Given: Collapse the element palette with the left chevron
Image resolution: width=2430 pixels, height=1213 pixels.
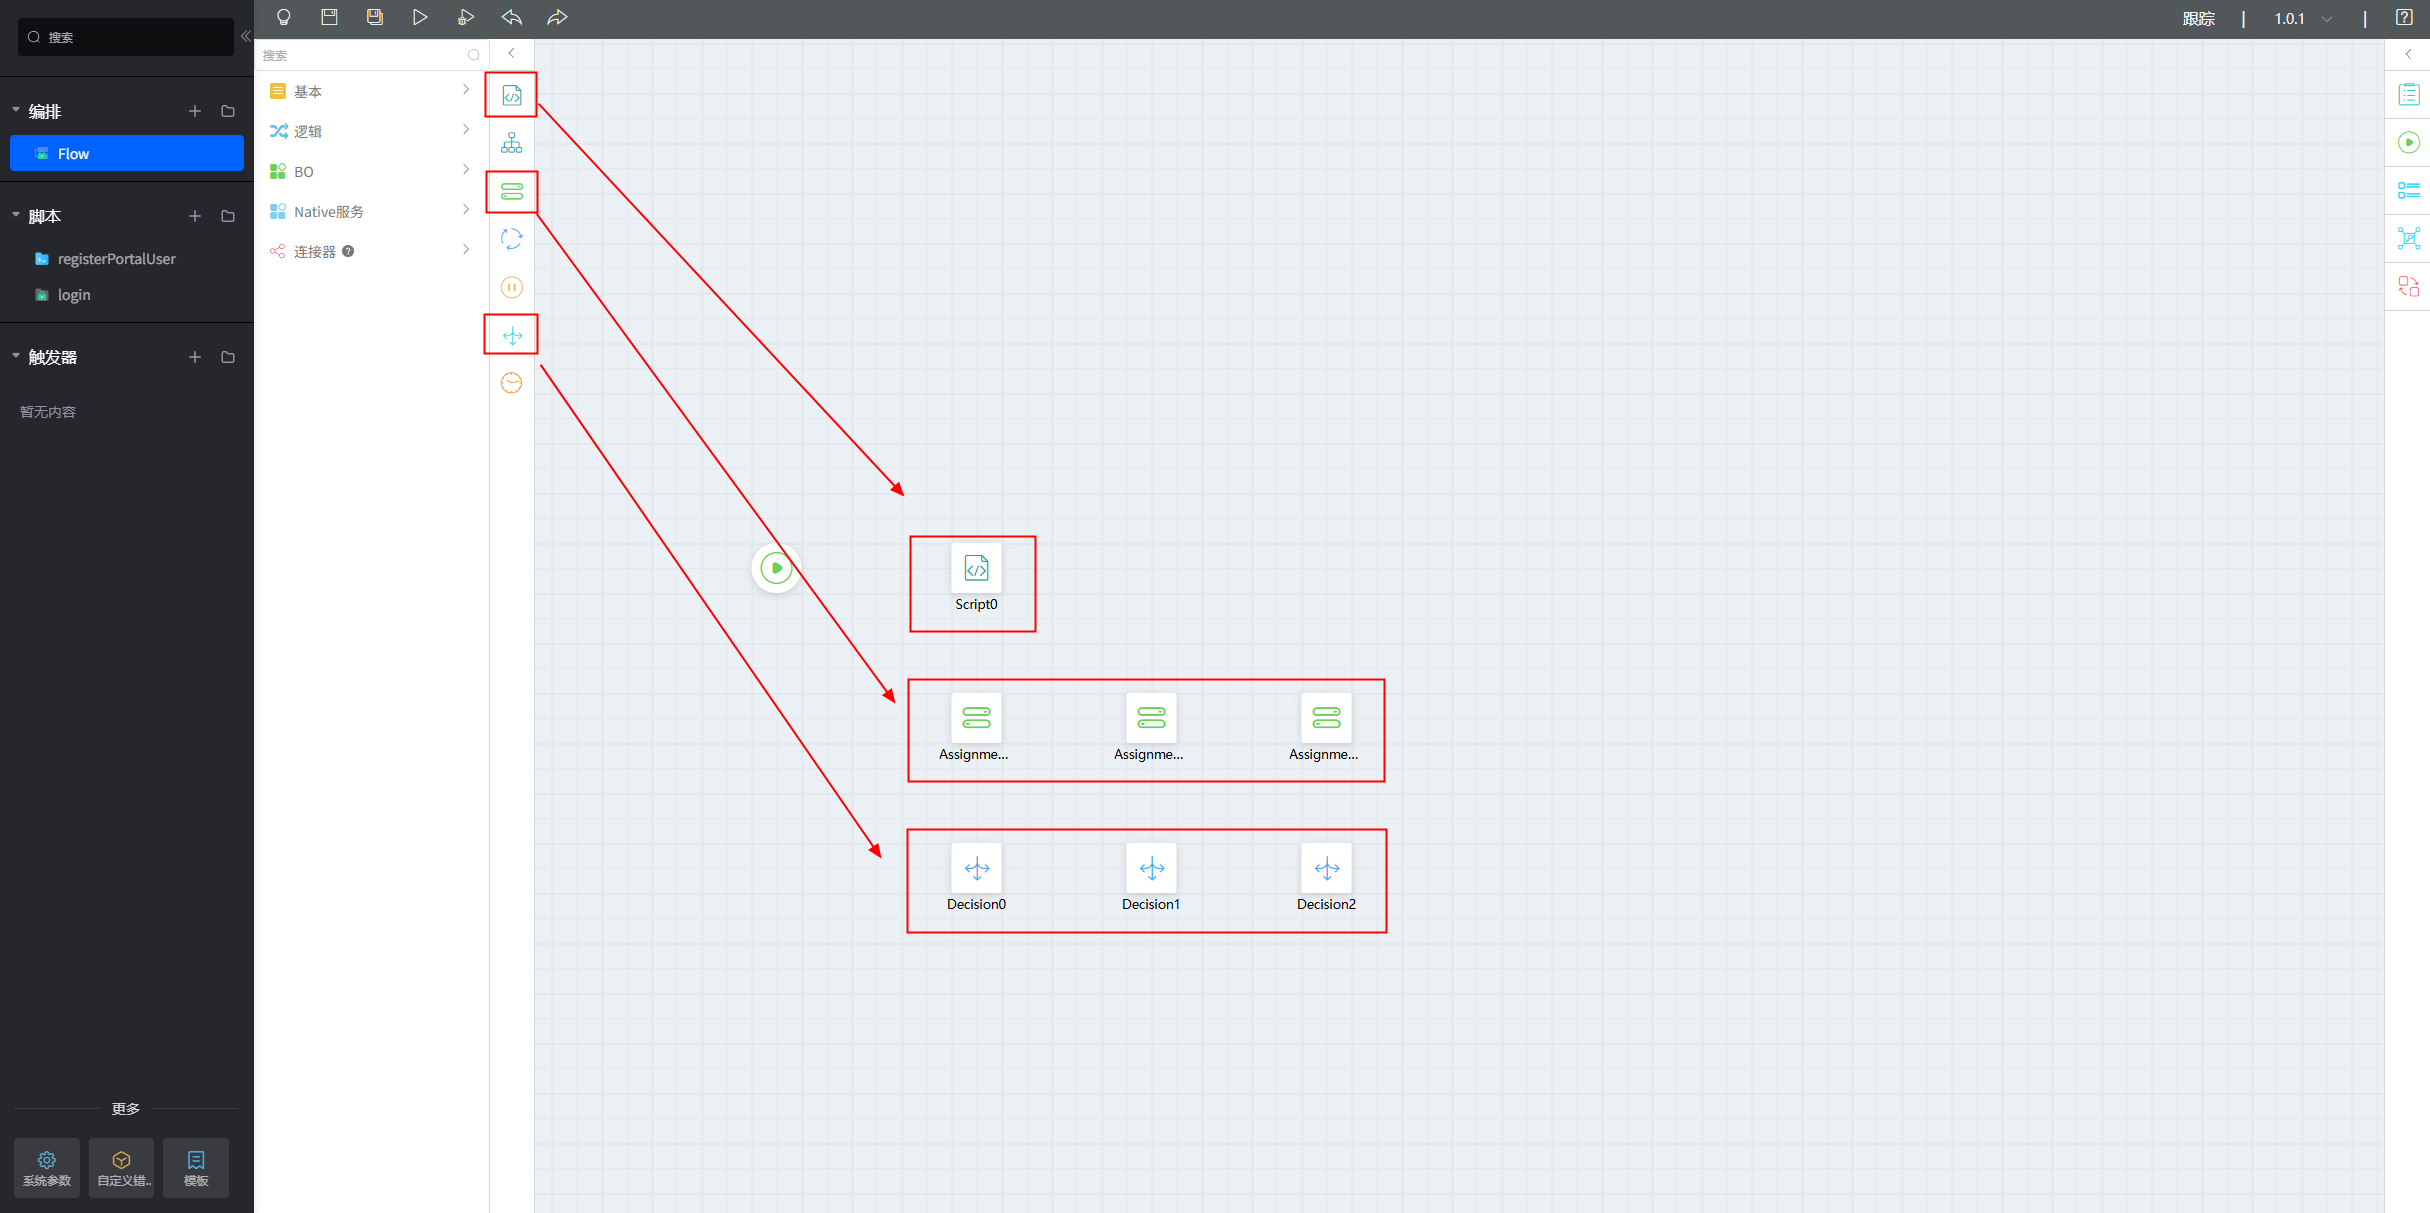Looking at the screenshot, I should [x=512, y=54].
